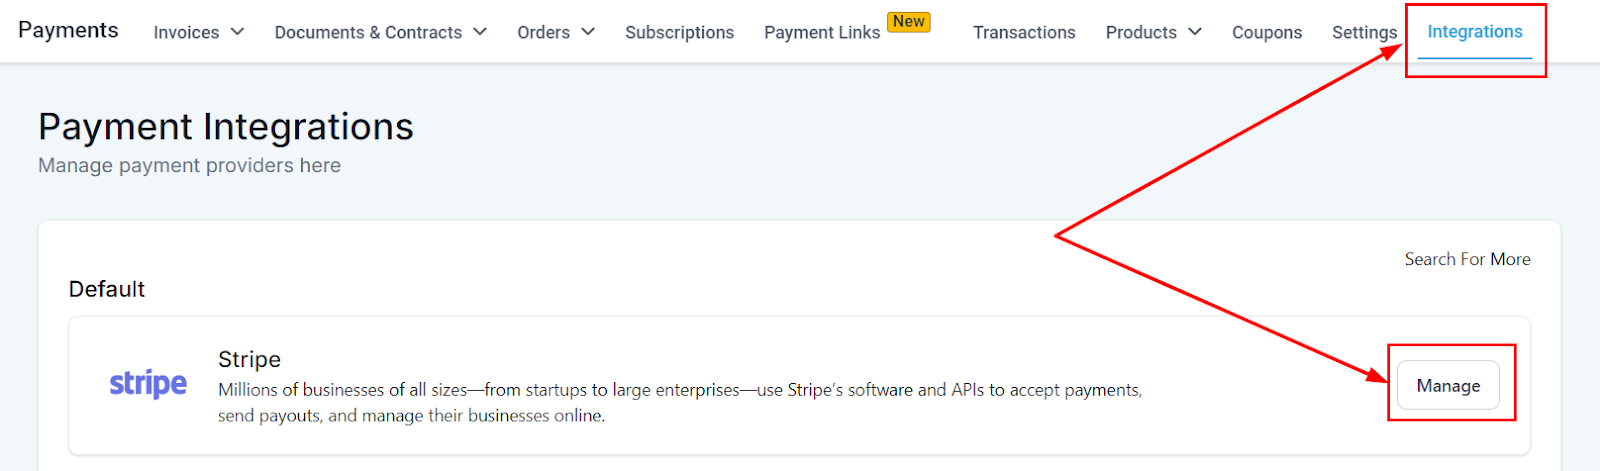This screenshot has height=471, width=1600.
Task: Switch to Transactions tab
Action: (x=1024, y=32)
